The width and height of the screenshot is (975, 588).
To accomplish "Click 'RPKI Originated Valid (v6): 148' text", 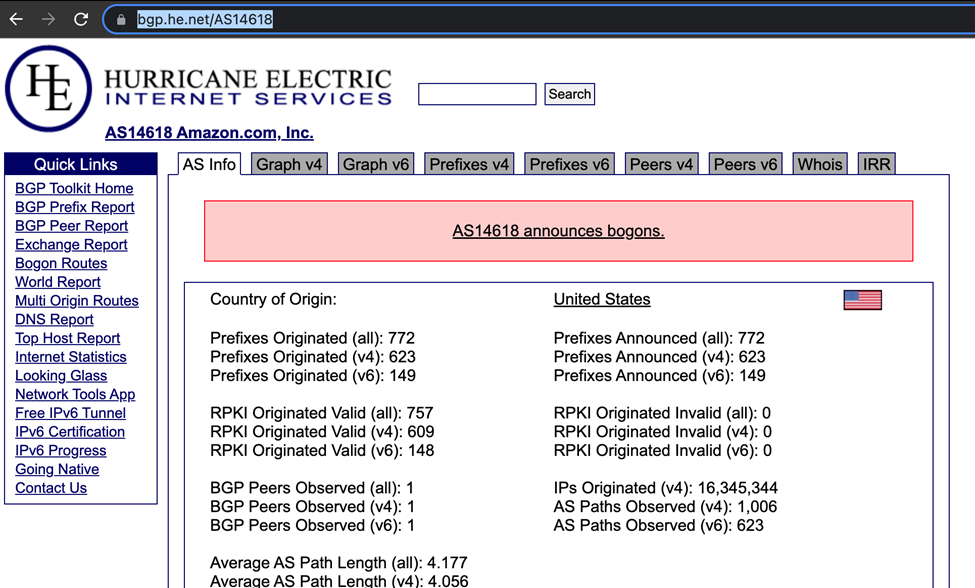I will point(322,450).
